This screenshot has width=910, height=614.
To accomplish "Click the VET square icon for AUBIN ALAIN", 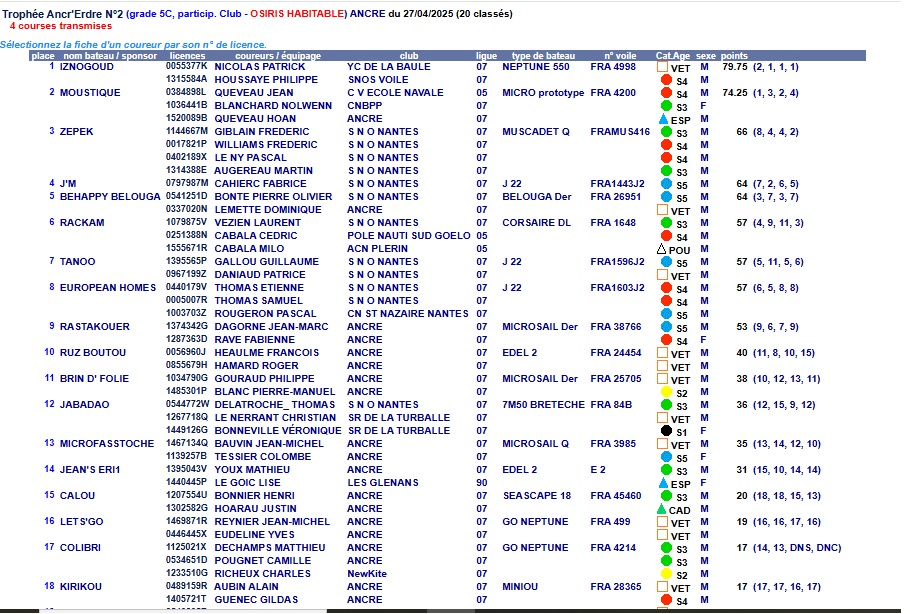I will point(662,587).
